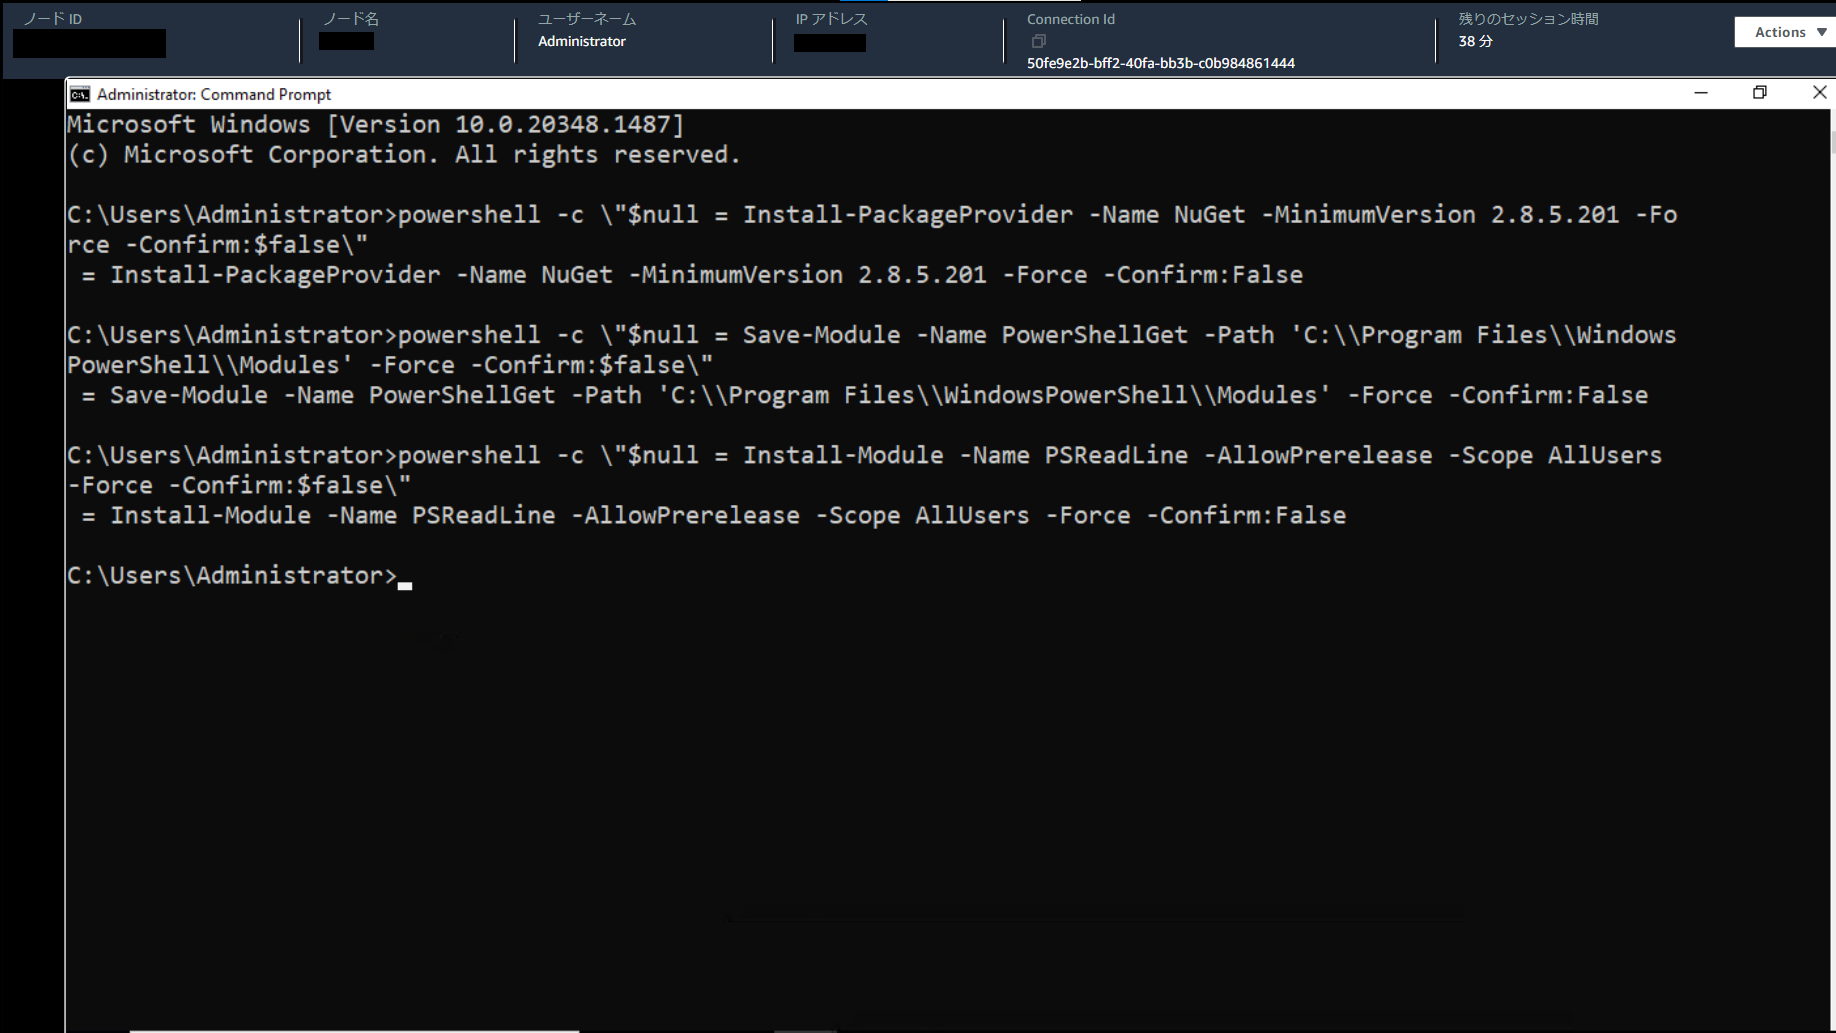Place cursor at the C:\Users\Administrator prompt

click(235, 575)
